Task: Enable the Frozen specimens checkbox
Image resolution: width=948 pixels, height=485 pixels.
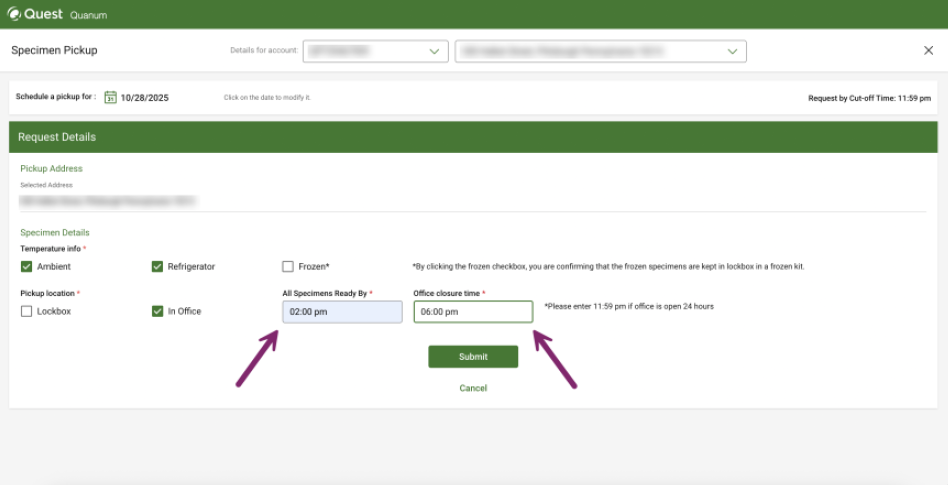Action: [288, 267]
